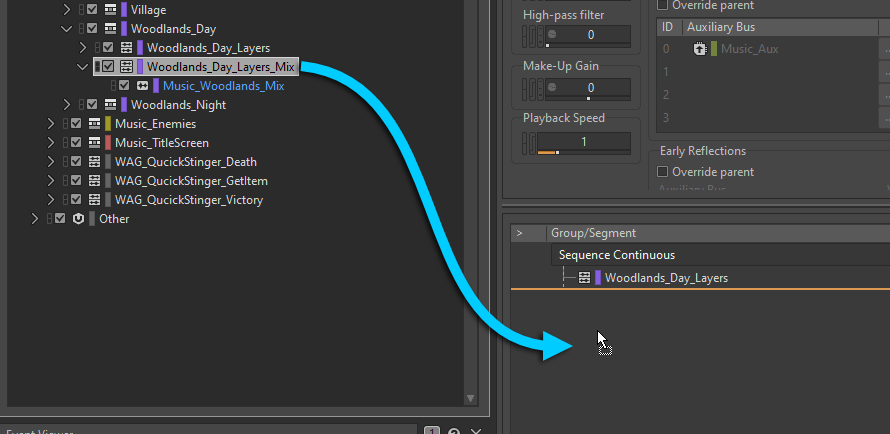Click the Make-Up Gain value field
Screen dimensions: 890x434
tap(590, 88)
